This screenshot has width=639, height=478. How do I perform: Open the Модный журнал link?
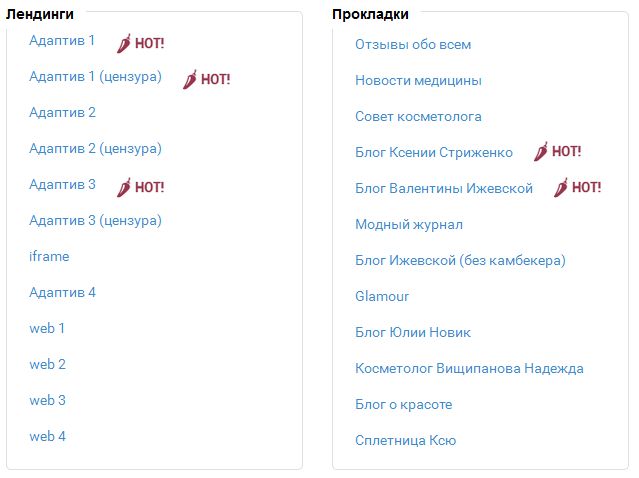[x=409, y=225]
